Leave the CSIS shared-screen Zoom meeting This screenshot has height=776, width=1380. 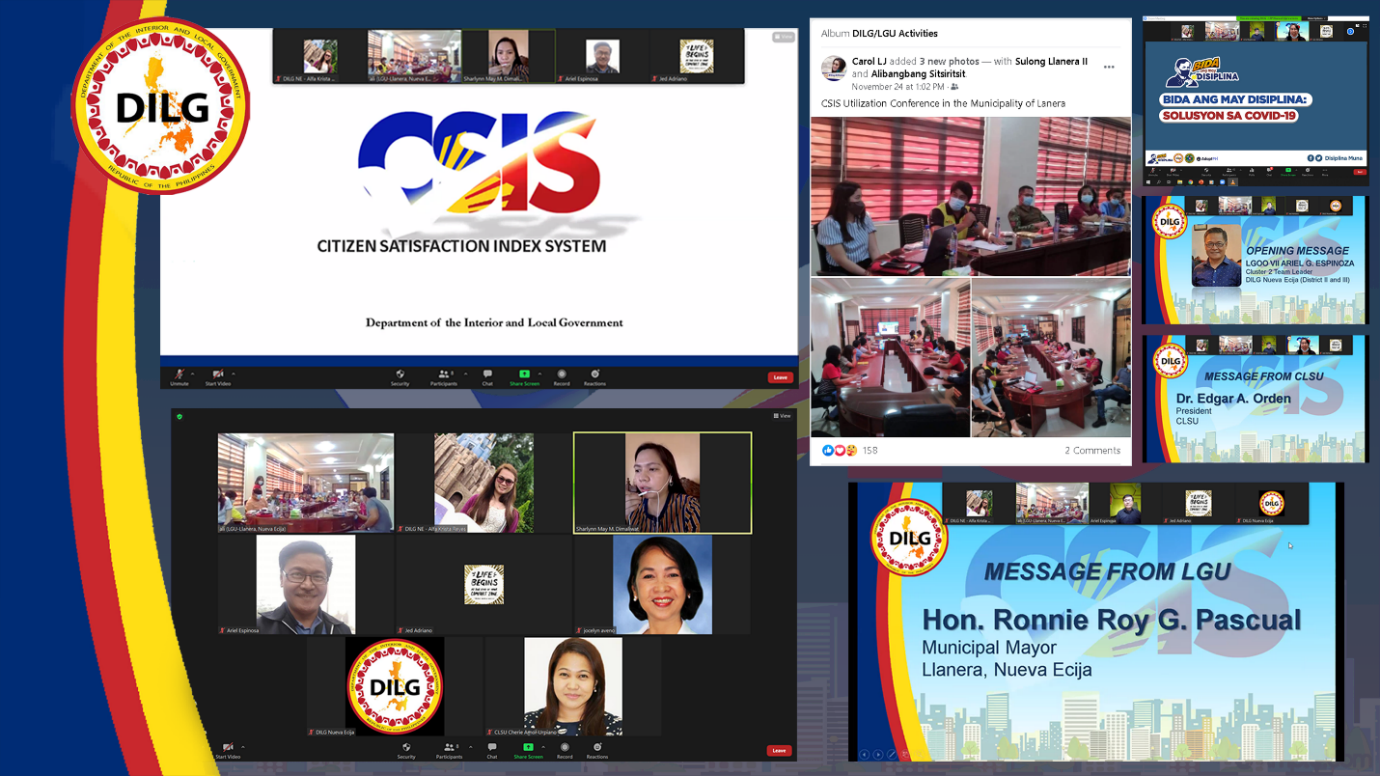point(780,378)
